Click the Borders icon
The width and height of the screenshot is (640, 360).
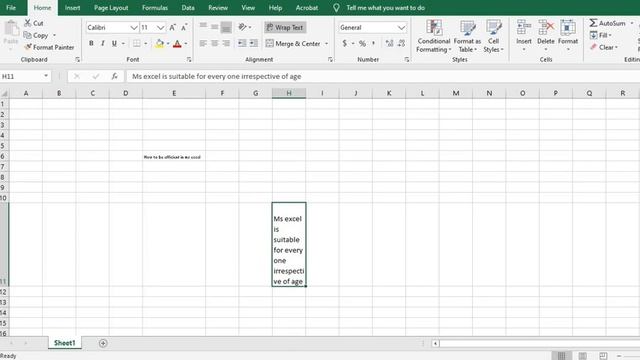[137, 43]
